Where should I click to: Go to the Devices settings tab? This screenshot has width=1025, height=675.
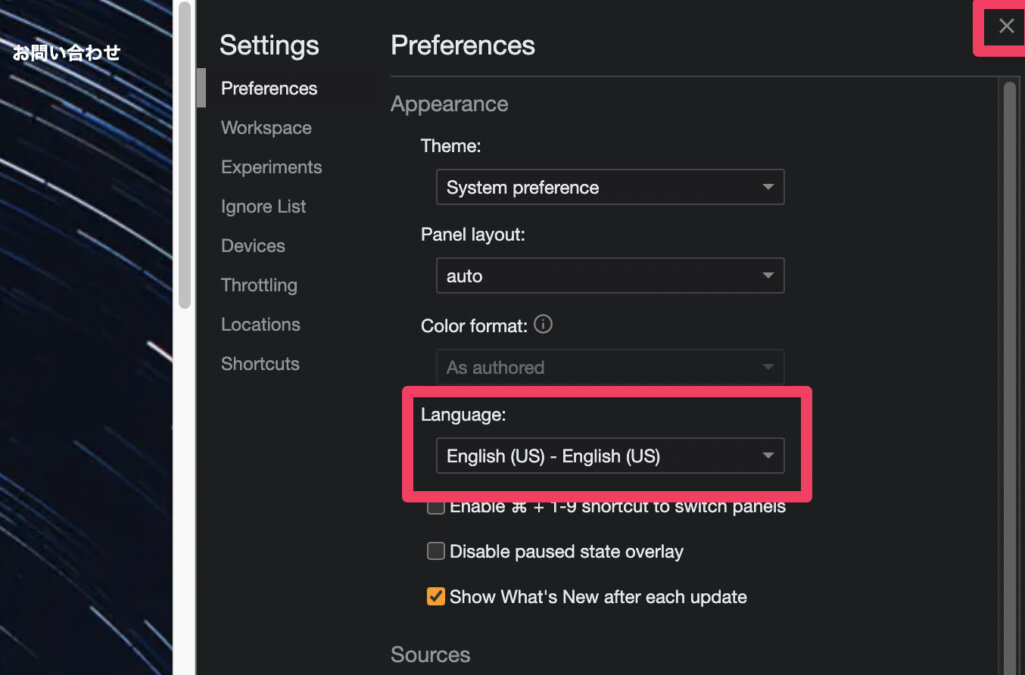click(253, 246)
